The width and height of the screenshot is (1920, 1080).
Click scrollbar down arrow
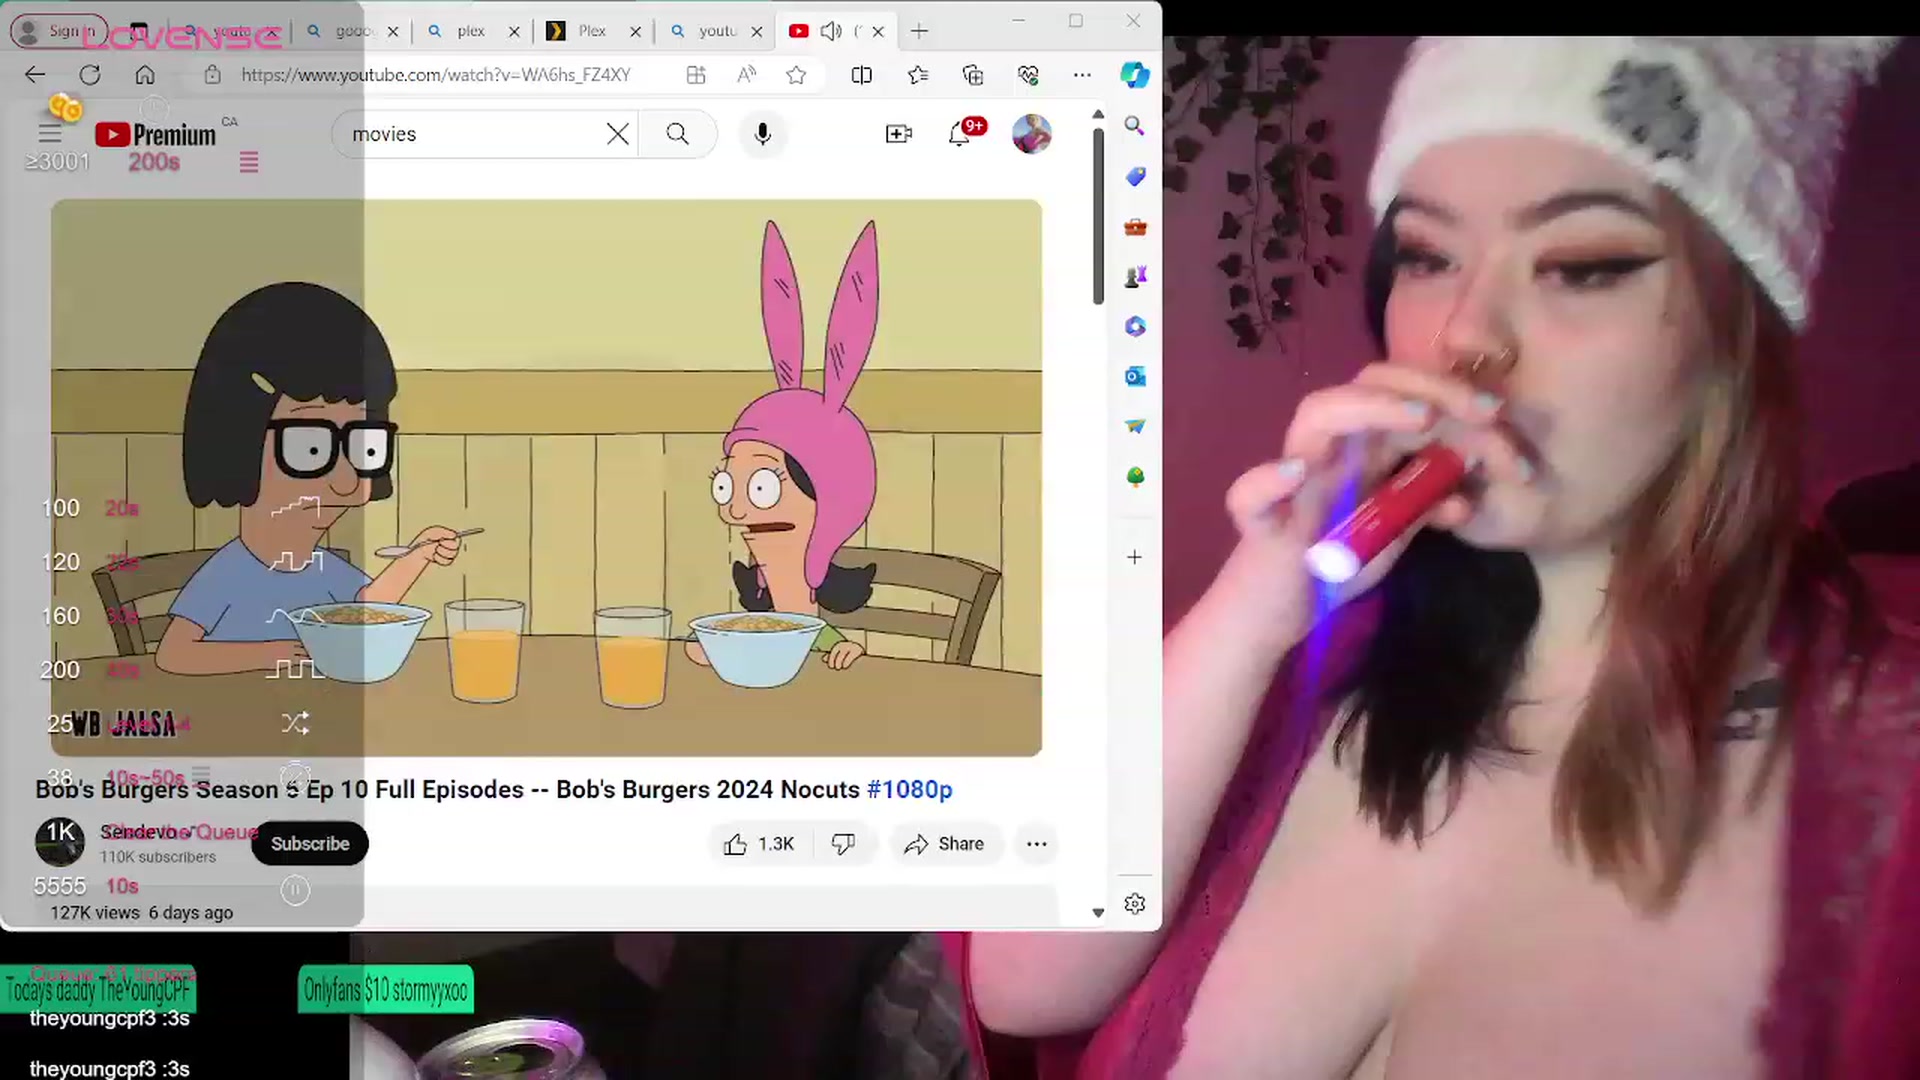coord(1098,912)
